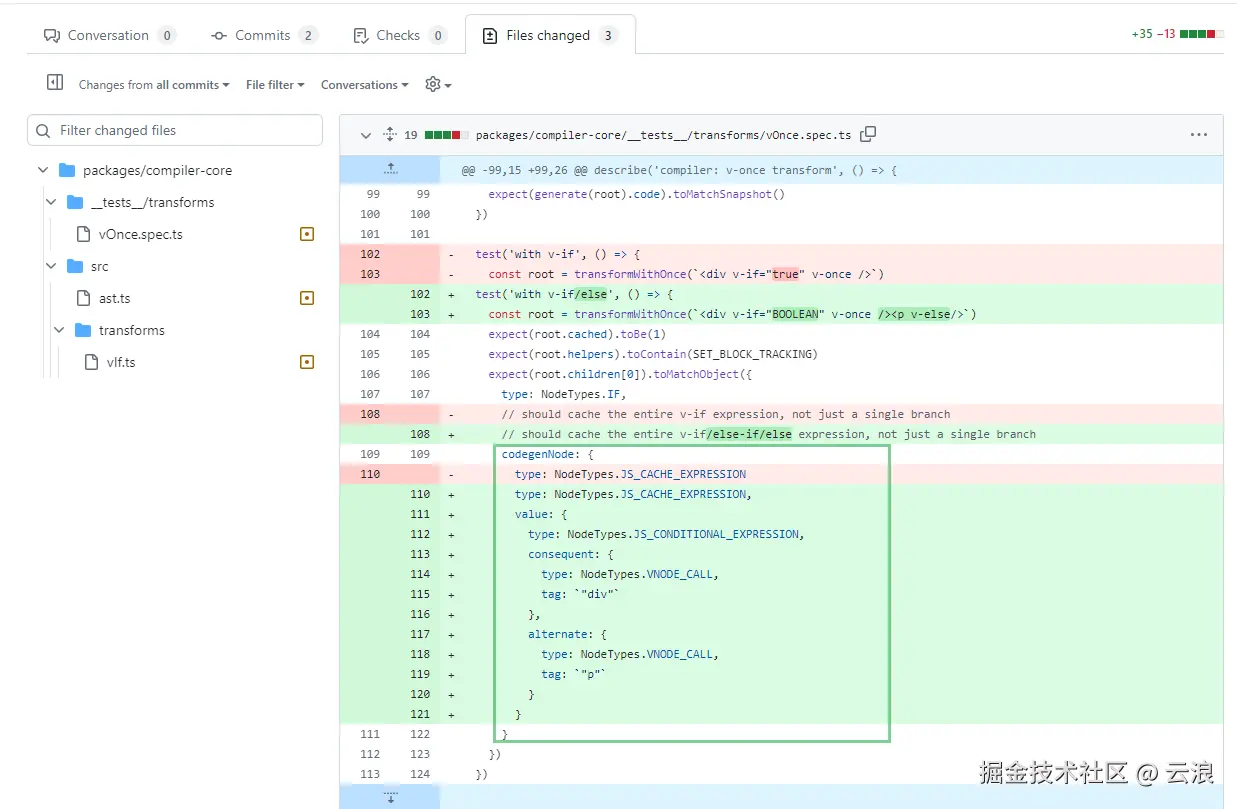Click new line number 121
This screenshot has width=1237, height=809.
(420, 714)
